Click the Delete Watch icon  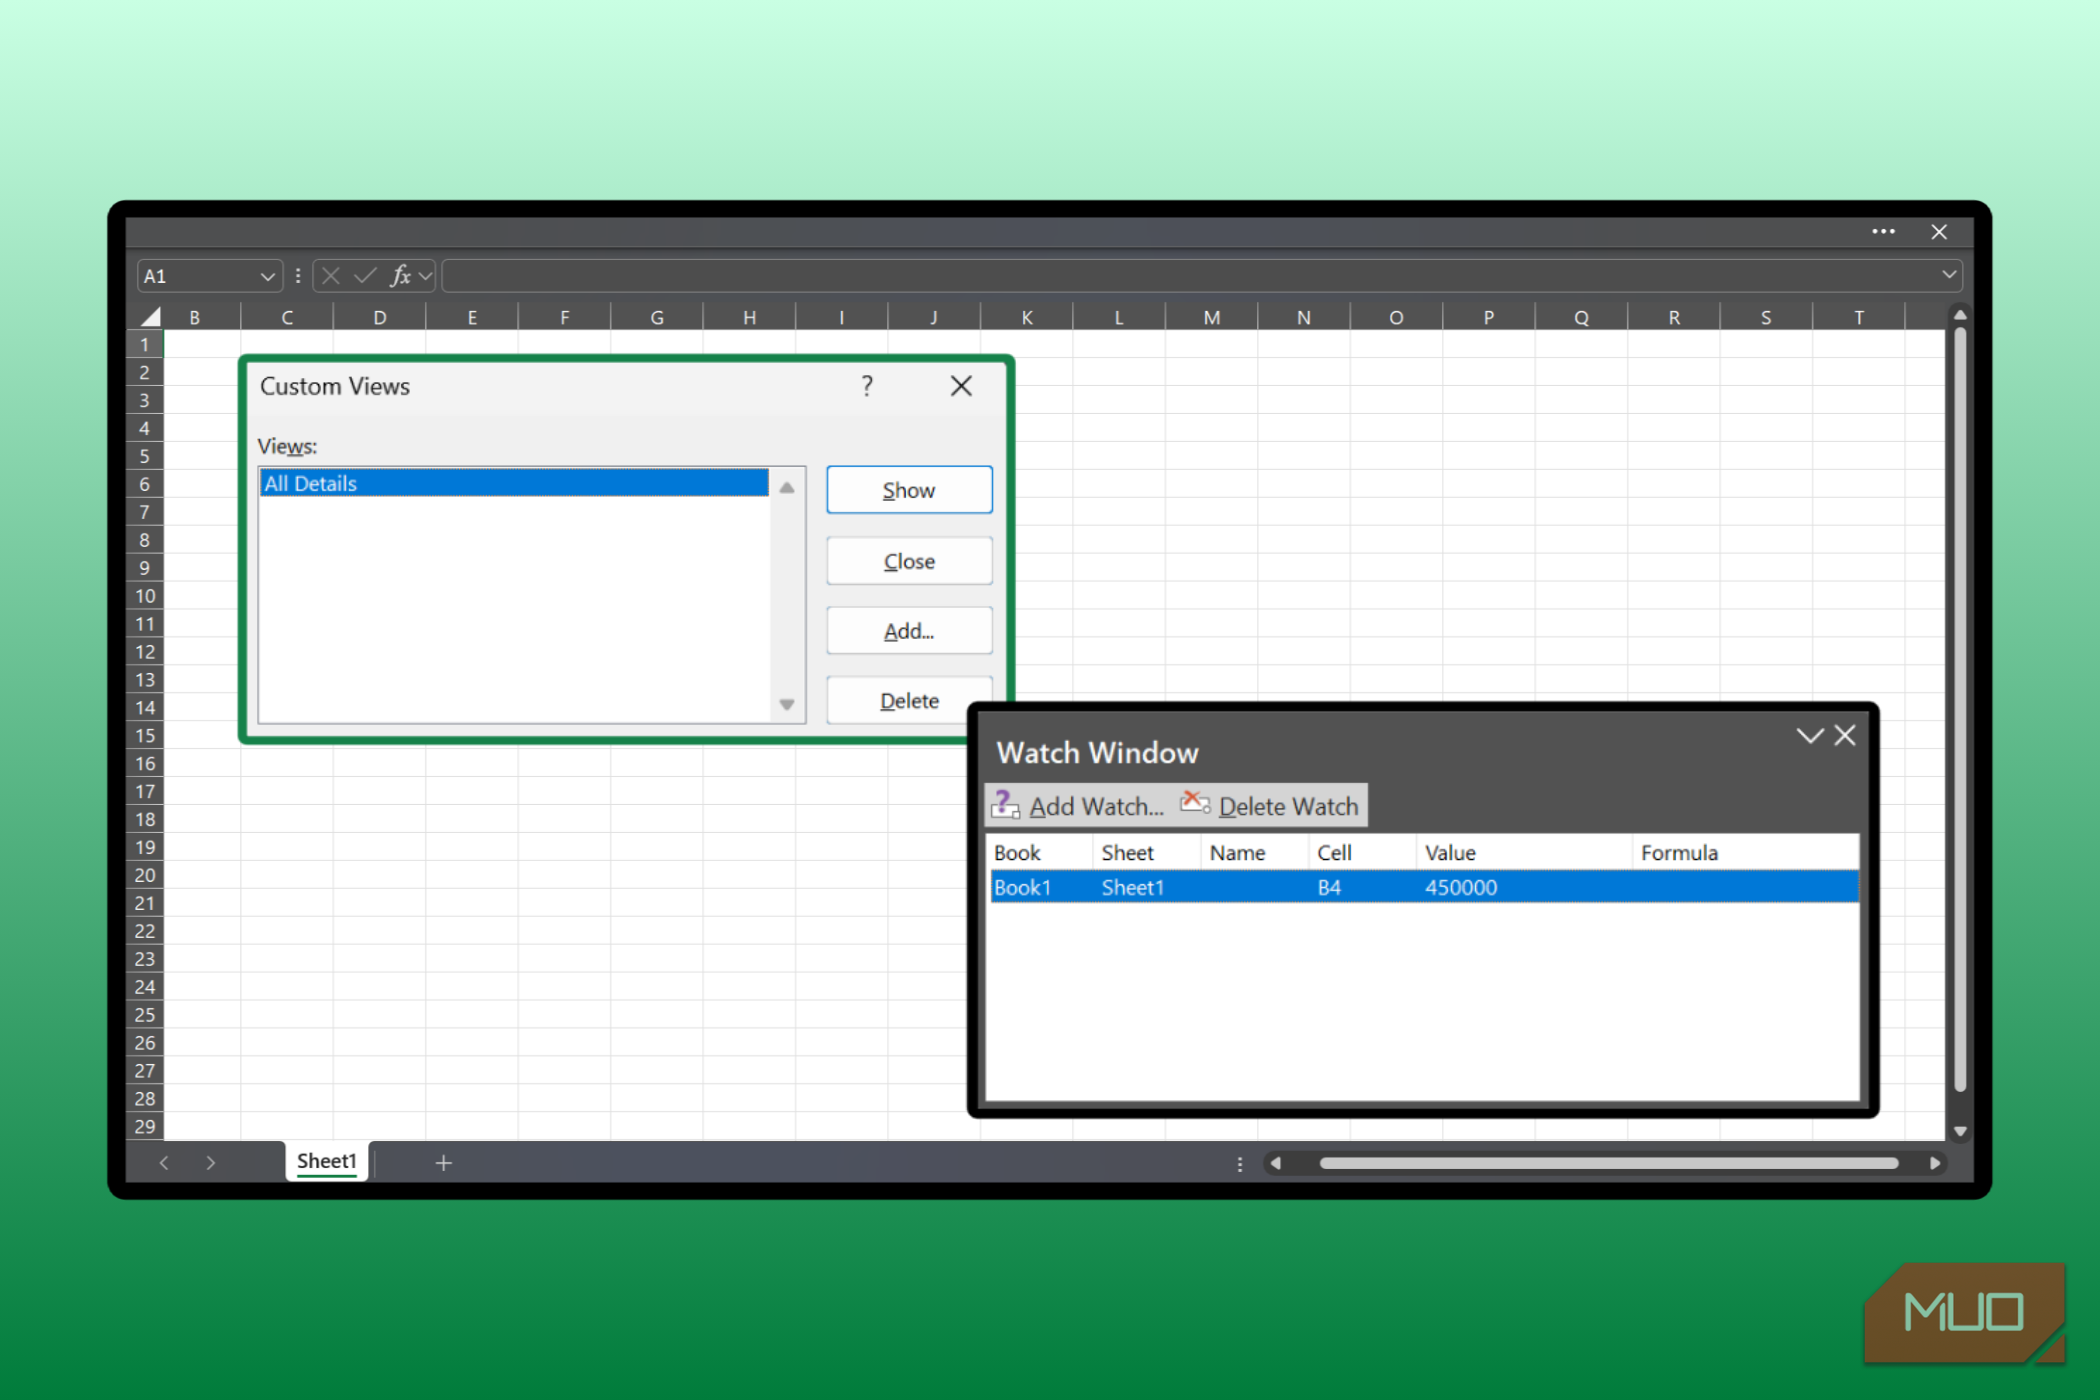[x=1195, y=804]
